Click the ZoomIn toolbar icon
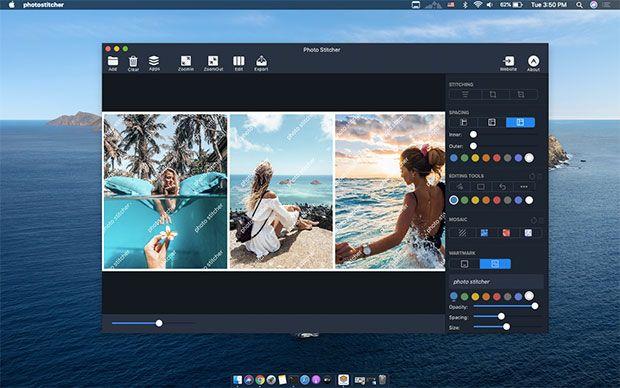Viewport: 620px width, 388px height. 185,63
